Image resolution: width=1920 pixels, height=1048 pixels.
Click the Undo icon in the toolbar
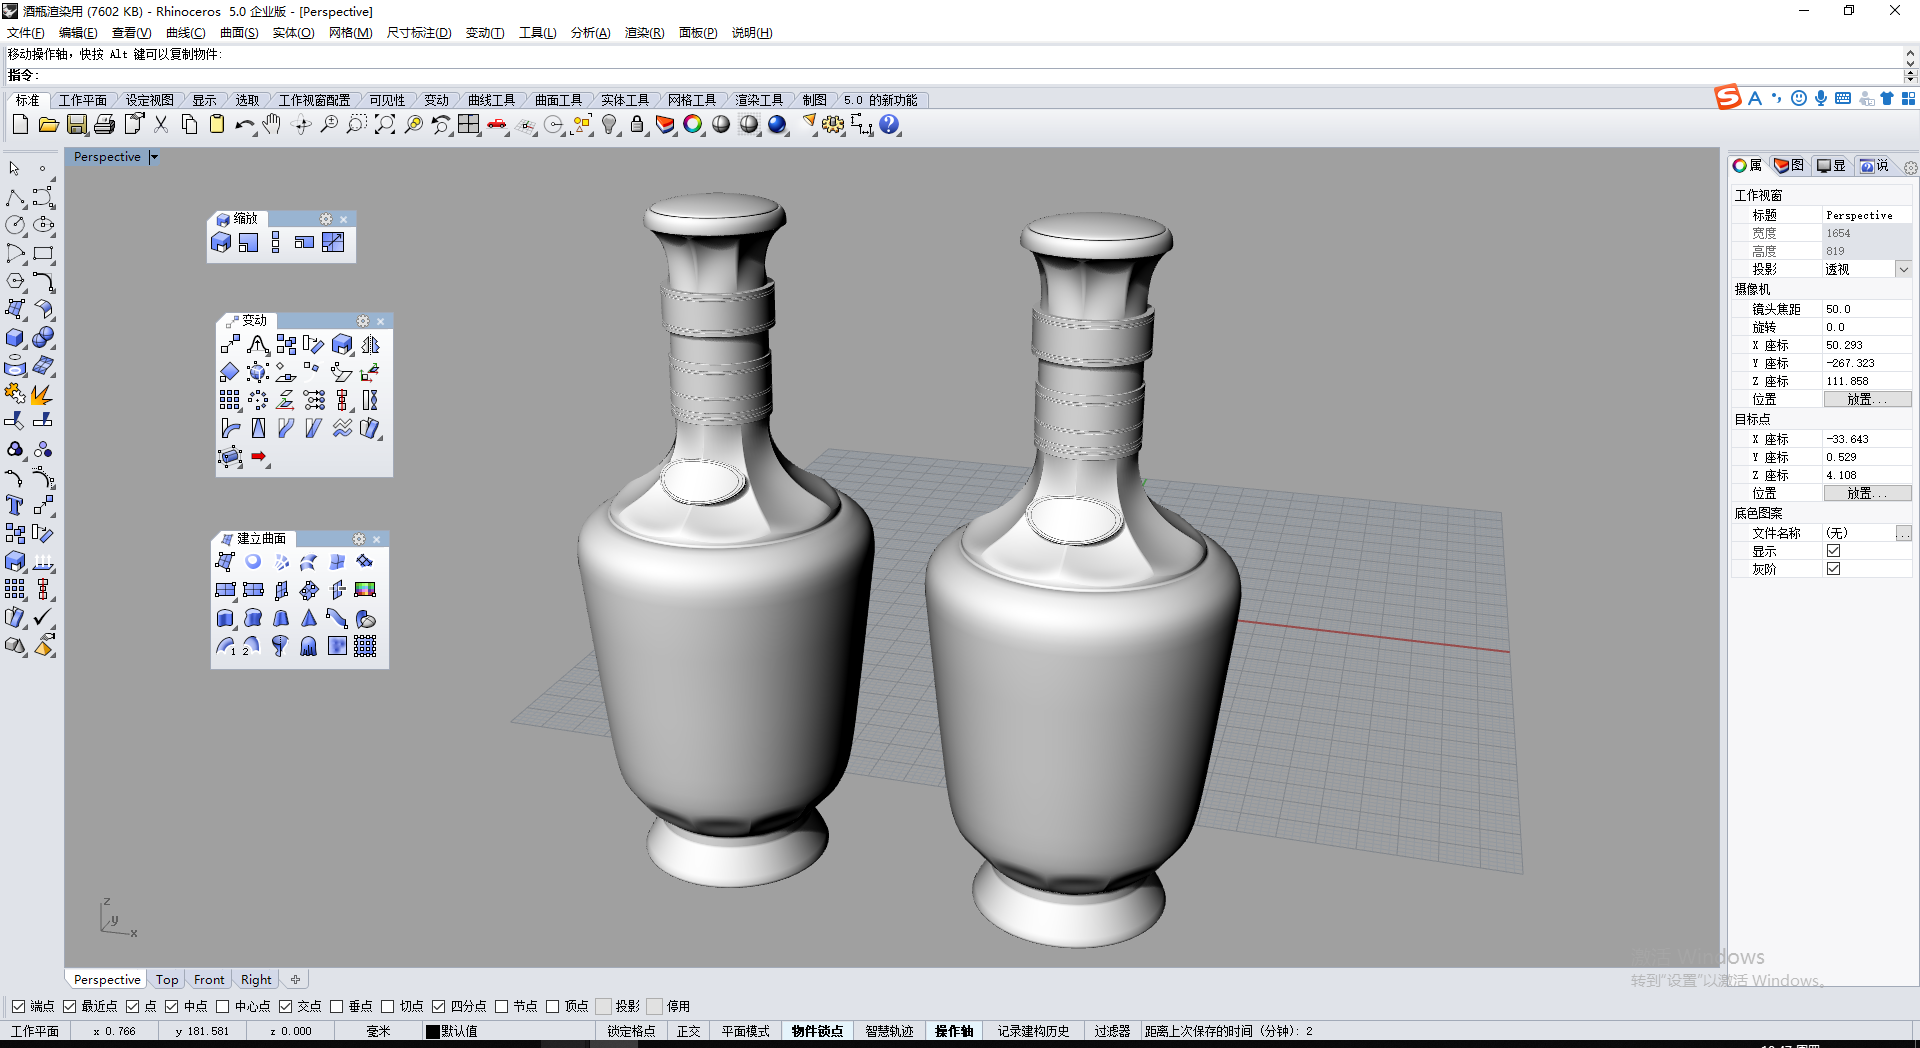[244, 125]
